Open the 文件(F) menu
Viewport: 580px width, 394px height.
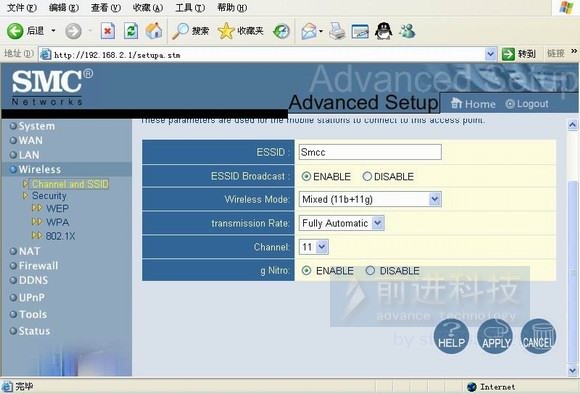coord(22,7)
